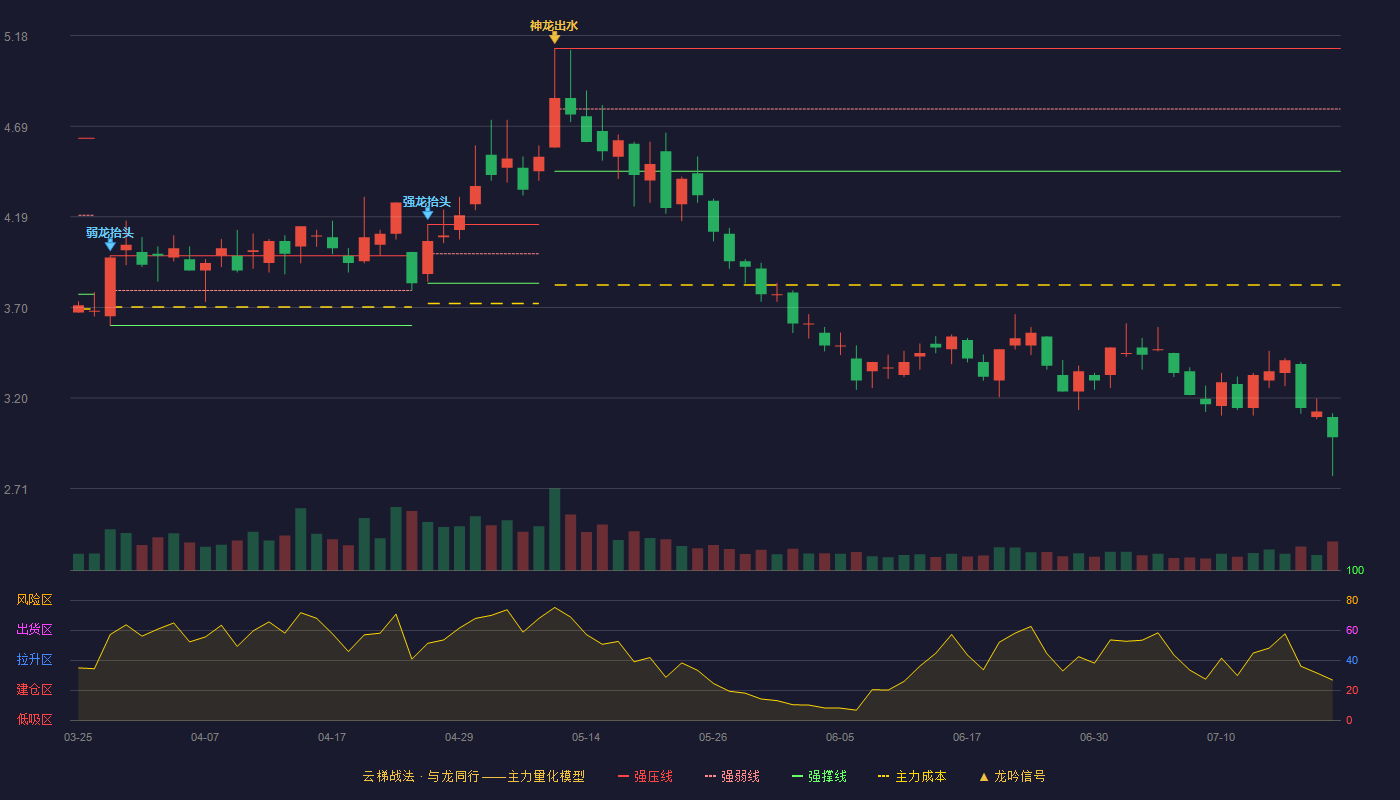Click the 出货区 zone label
The width and height of the screenshot is (1400, 800).
click(x=34, y=630)
